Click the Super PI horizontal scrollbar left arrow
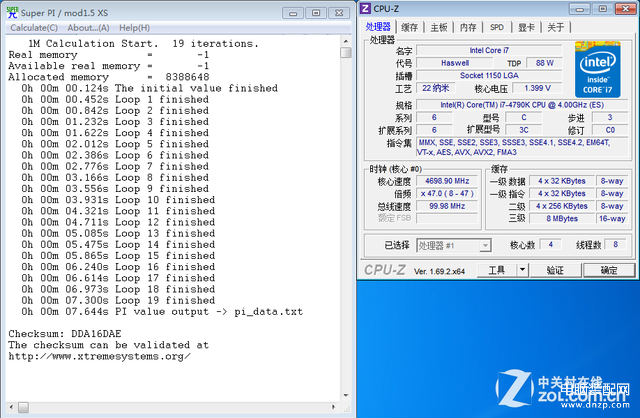 click(11, 407)
